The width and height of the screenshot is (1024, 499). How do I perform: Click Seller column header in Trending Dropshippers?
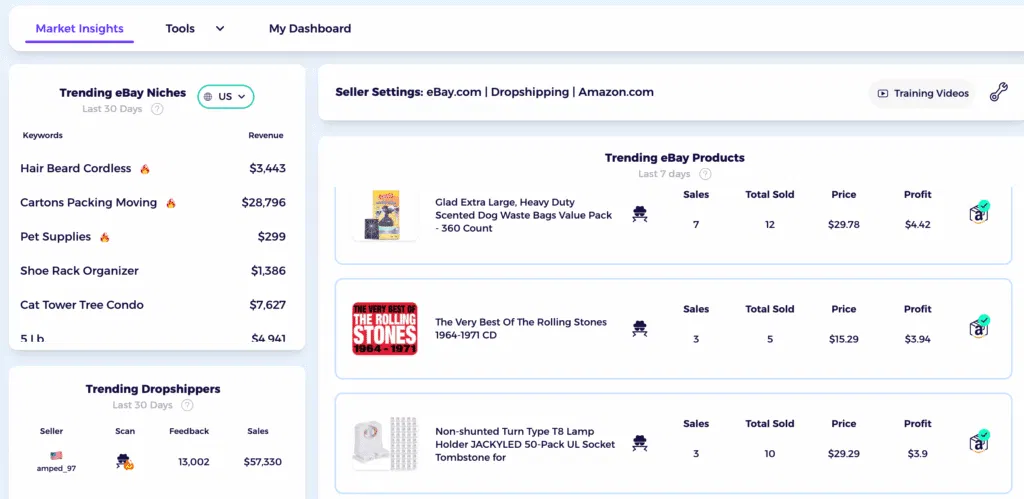point(52,431)
